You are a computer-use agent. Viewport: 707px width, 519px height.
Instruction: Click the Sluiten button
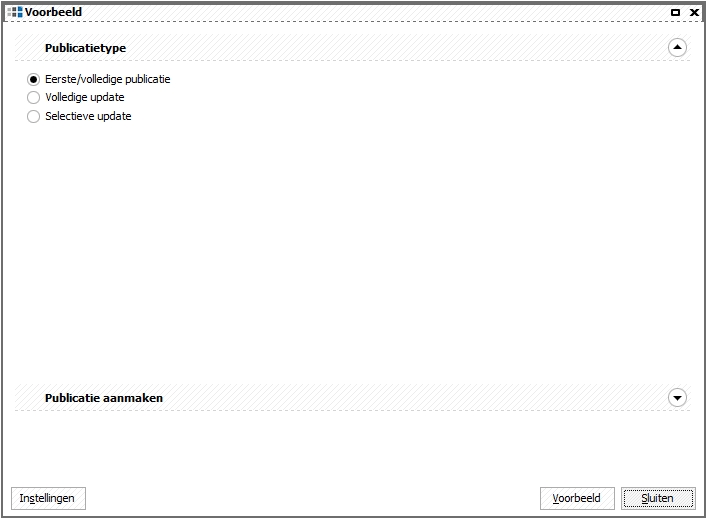point(658,498)
